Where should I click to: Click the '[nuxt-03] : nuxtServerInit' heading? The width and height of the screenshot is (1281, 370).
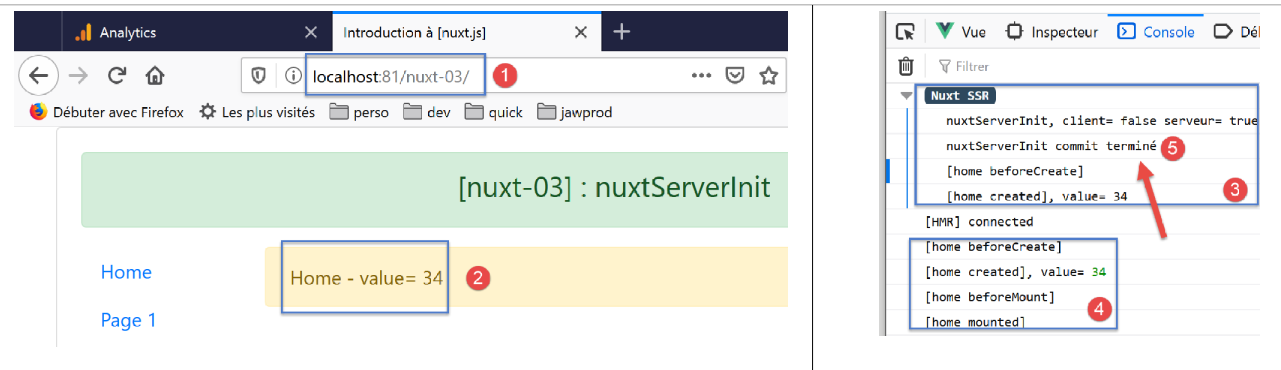[614, 188]
